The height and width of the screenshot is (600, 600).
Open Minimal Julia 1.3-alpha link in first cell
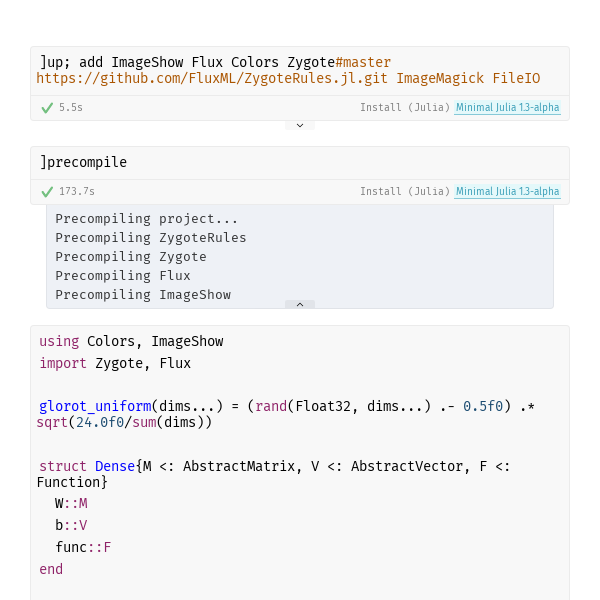(x=507, y=108)
